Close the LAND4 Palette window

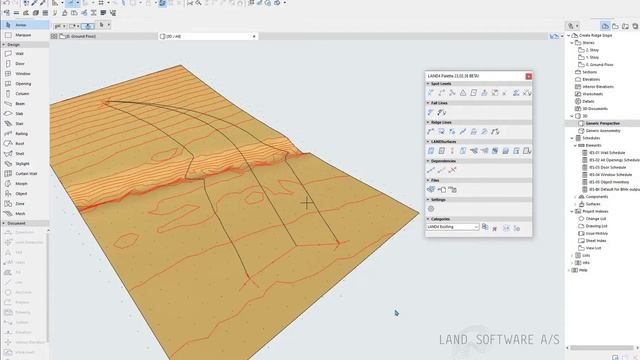click(529, 76)
